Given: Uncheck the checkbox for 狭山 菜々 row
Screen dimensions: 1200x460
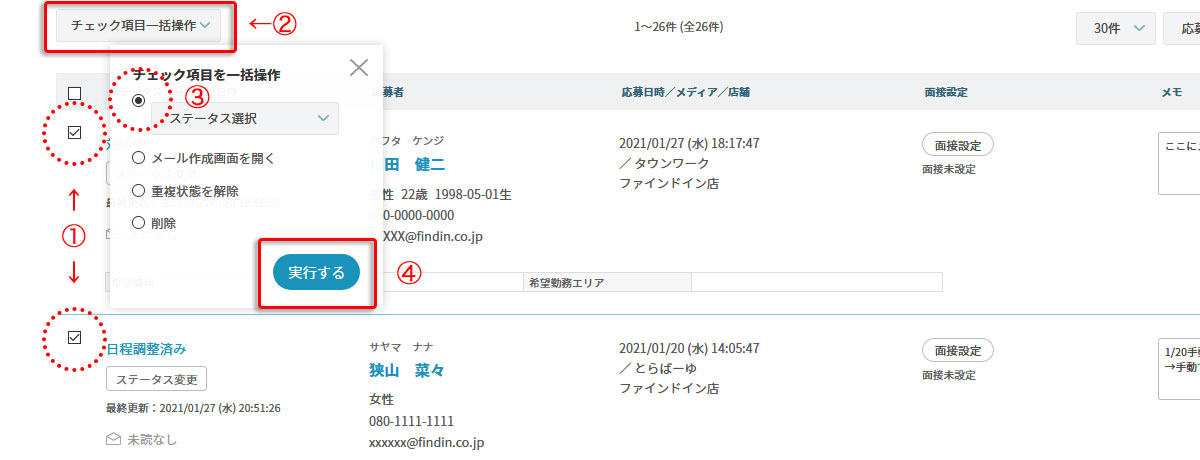Looking at the screenshot, I should click(74, 337).
